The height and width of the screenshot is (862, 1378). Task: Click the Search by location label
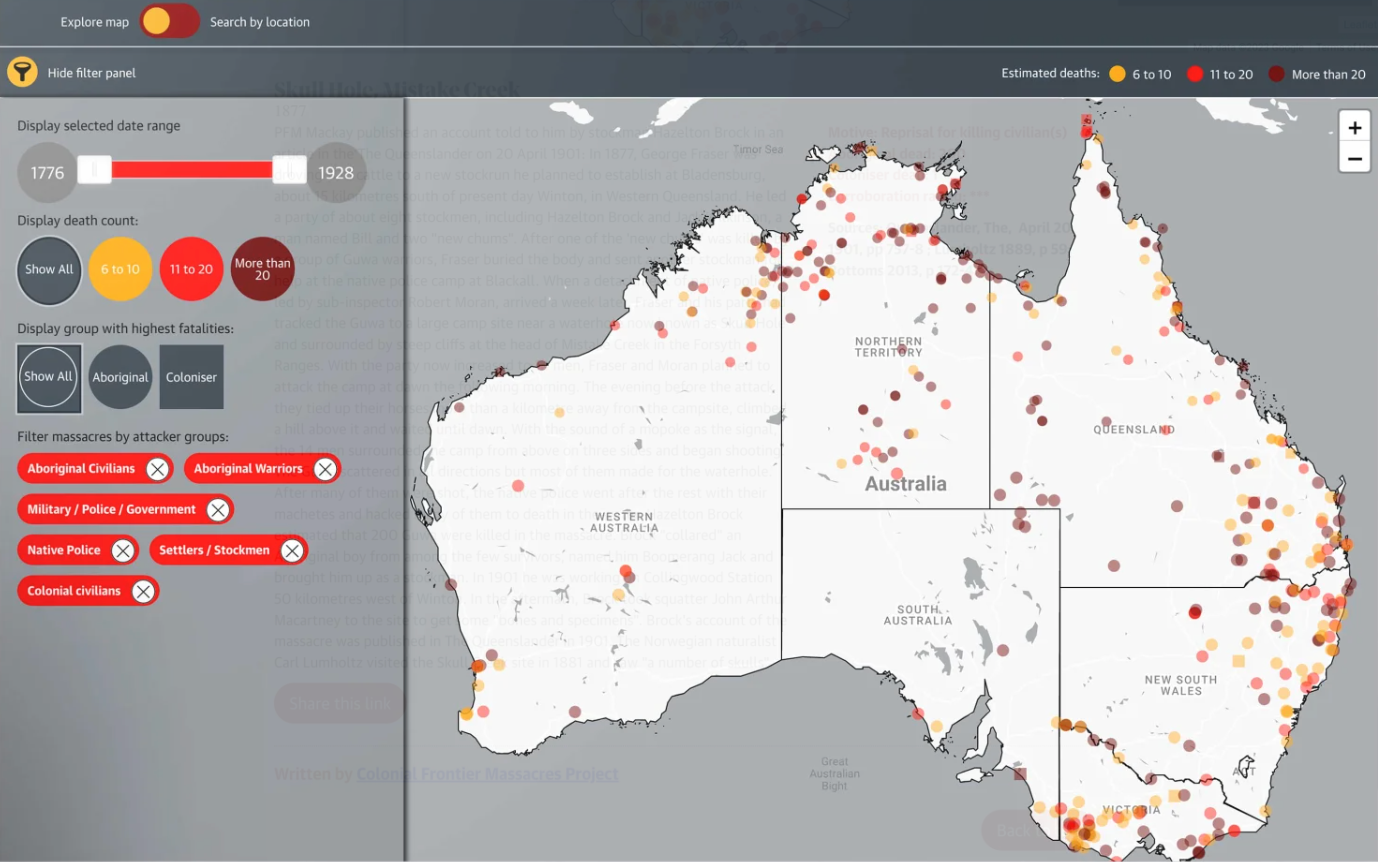(259, 22)
